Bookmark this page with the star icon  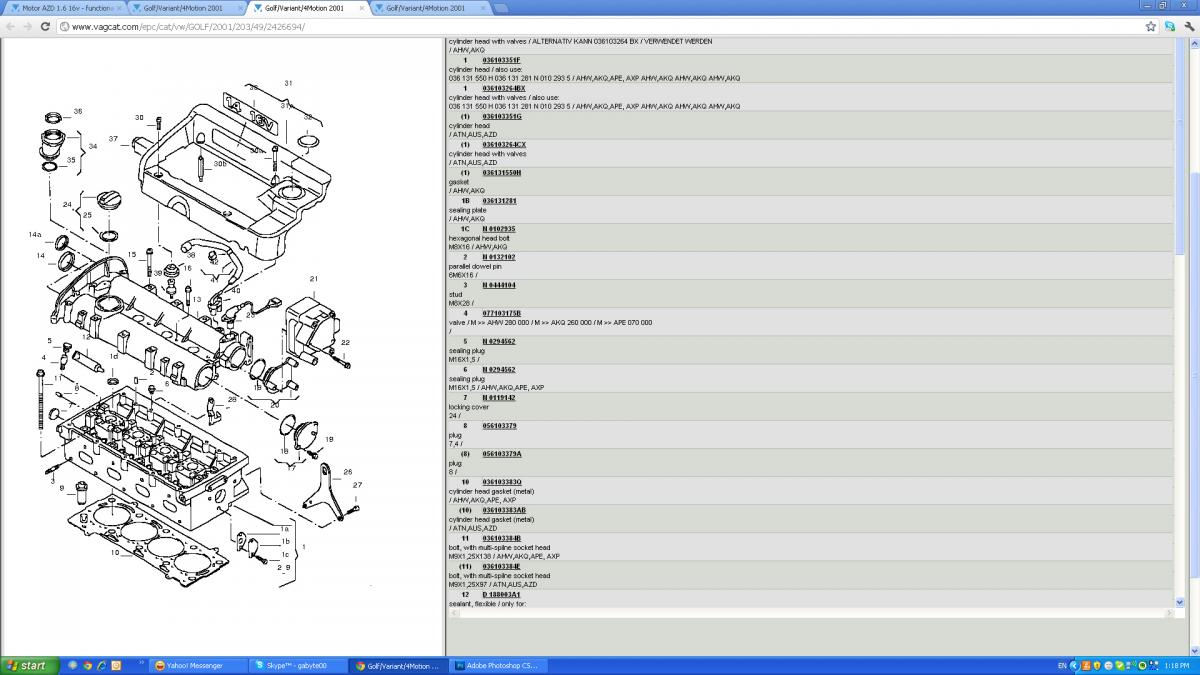point(1151,26)
